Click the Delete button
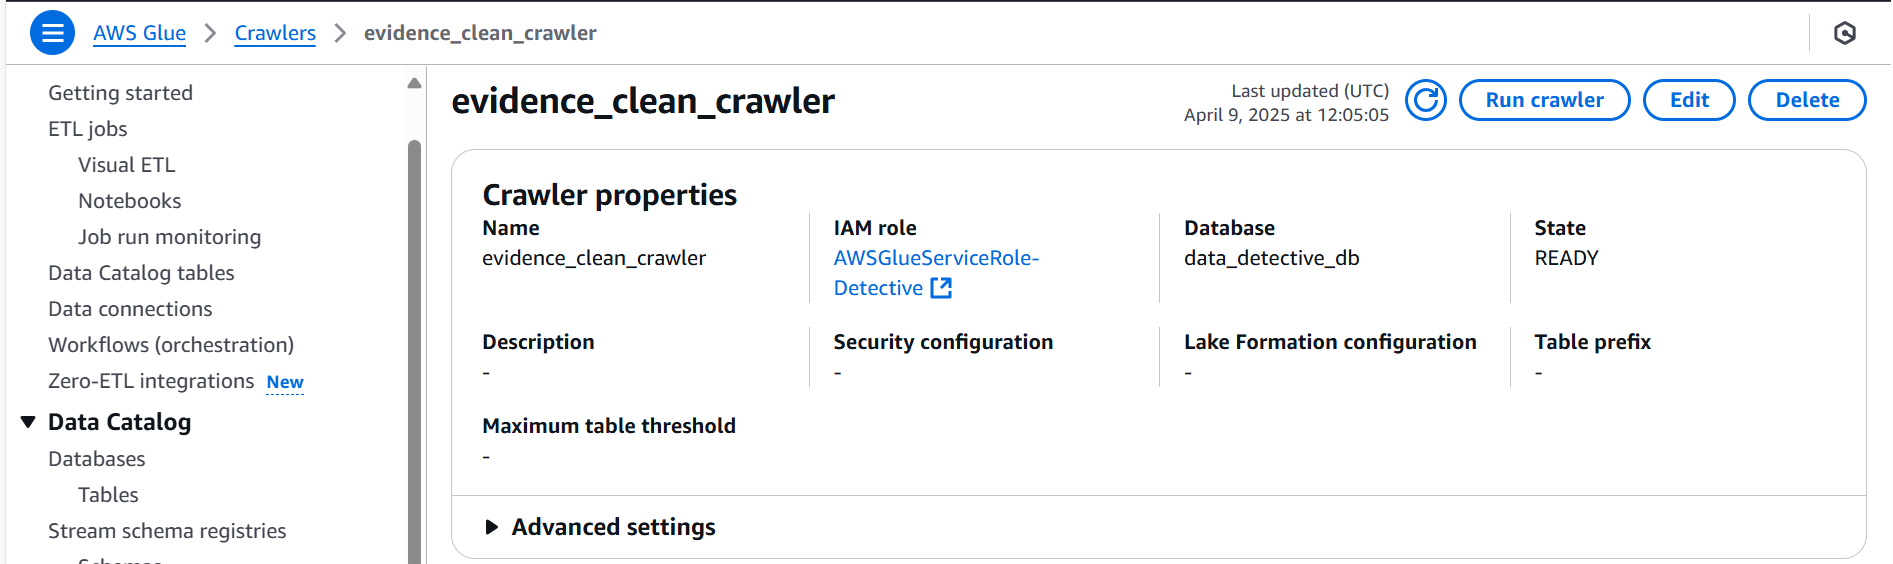 [1807, 100]
